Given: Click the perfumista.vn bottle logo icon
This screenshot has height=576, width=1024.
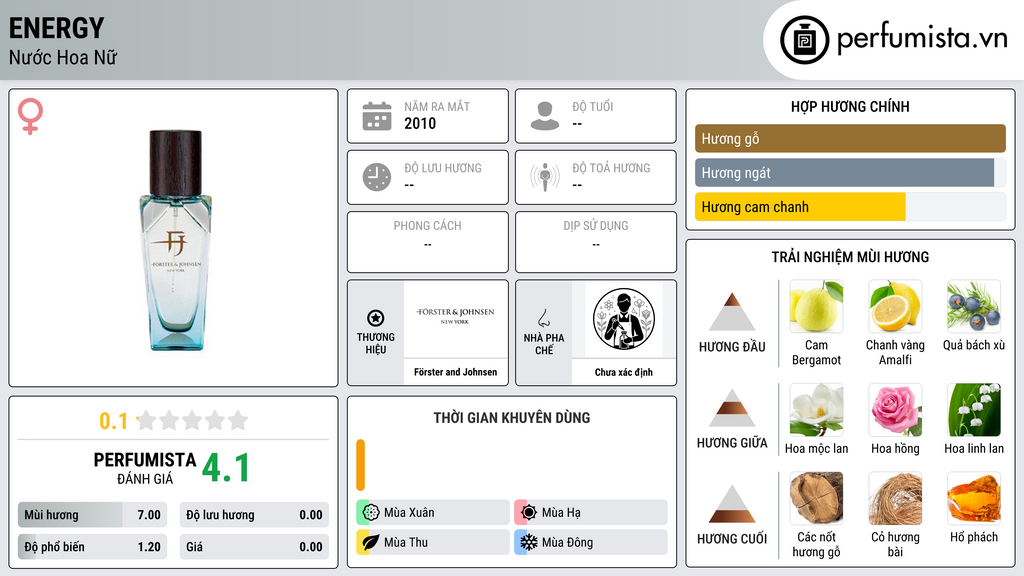Looking at the screenshot, I should pos(804,40).
